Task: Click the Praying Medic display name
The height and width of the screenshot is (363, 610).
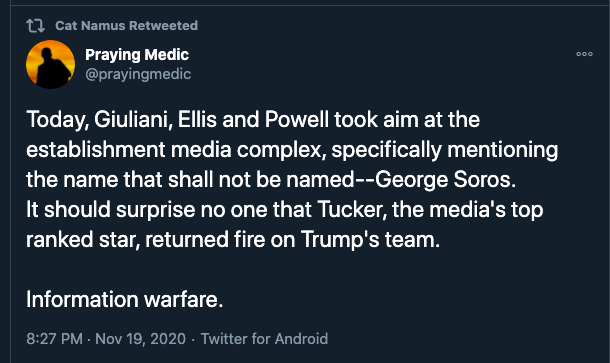Action: [x=137, y=54]
